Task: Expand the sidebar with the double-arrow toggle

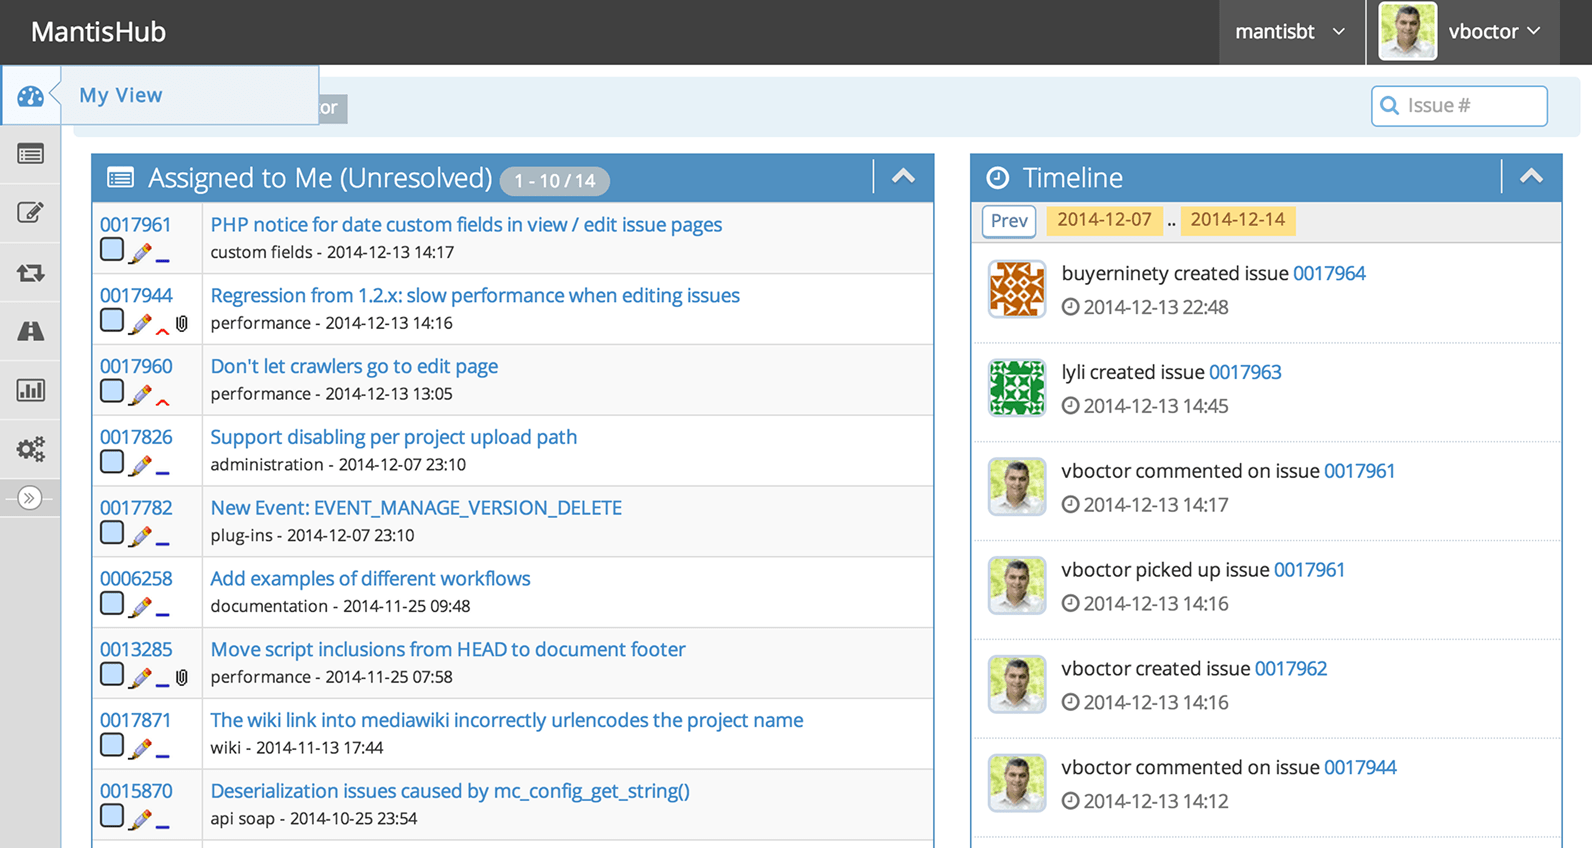Action: [30, 498]
